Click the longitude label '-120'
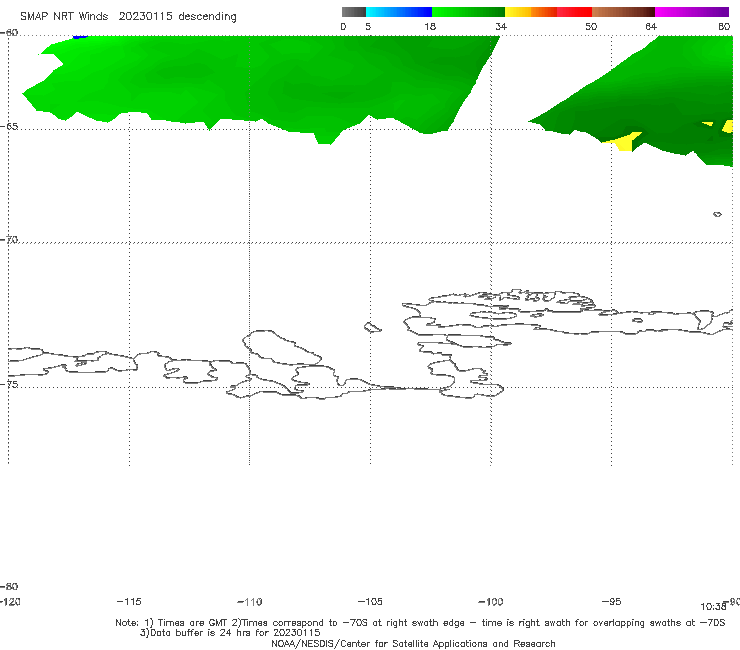740x650 pixels. coord(10,601)
